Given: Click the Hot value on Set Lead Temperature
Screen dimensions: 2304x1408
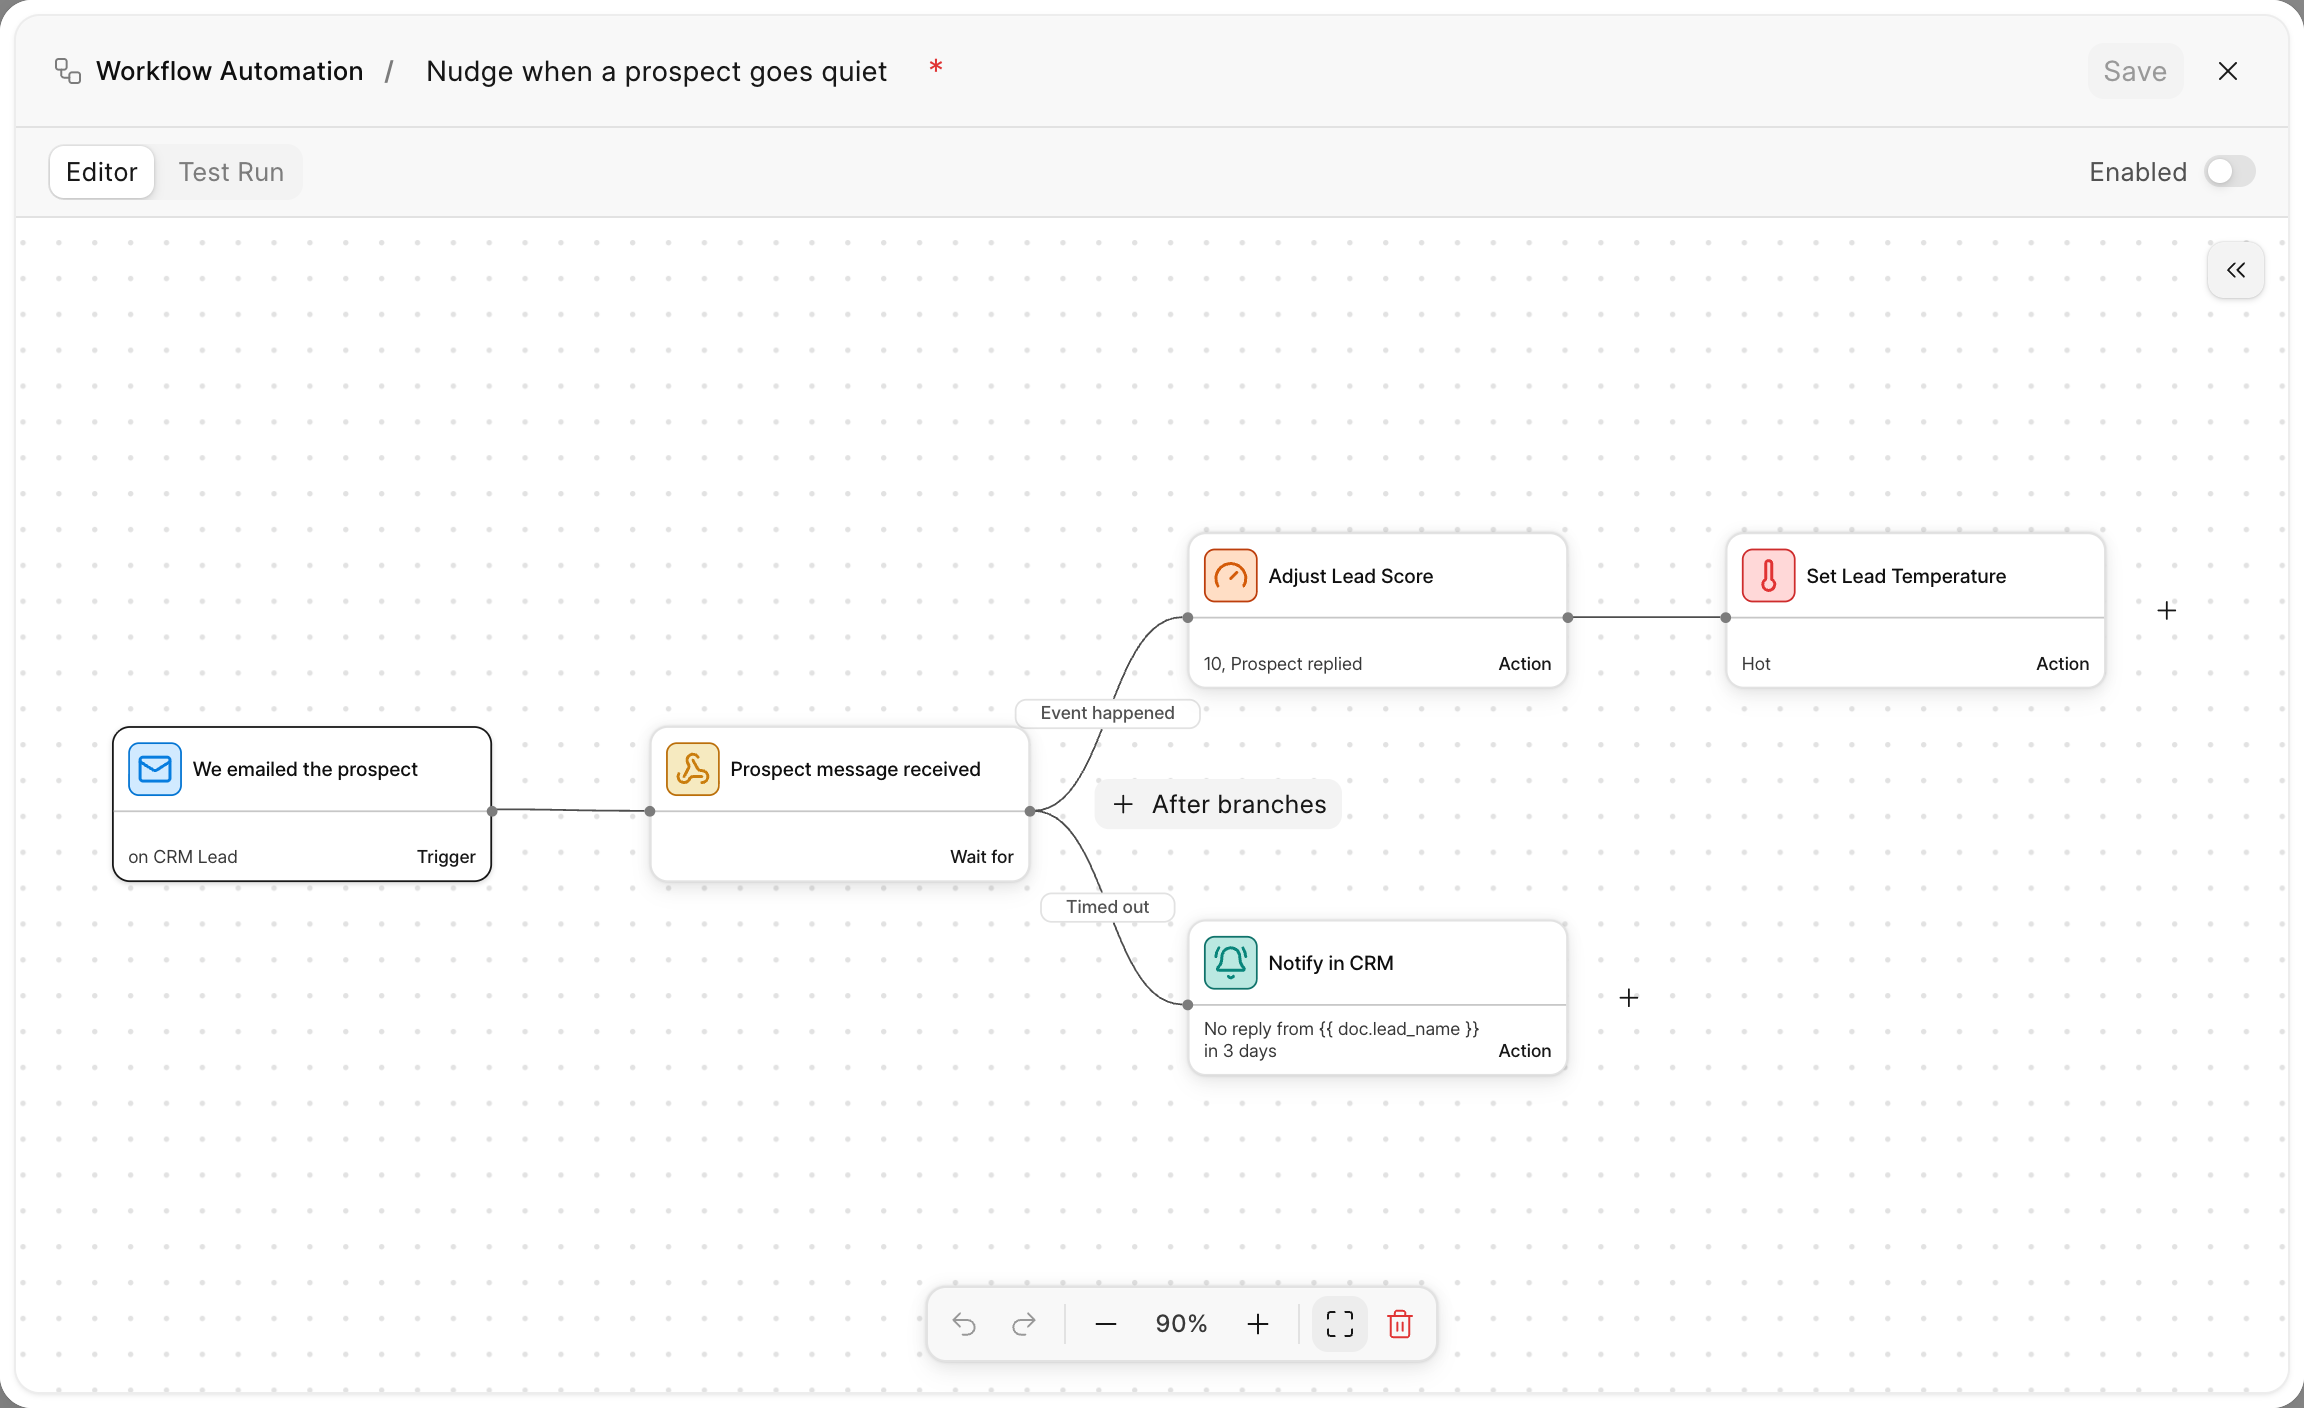Looking at the screenshot, I should point(1756,664).
